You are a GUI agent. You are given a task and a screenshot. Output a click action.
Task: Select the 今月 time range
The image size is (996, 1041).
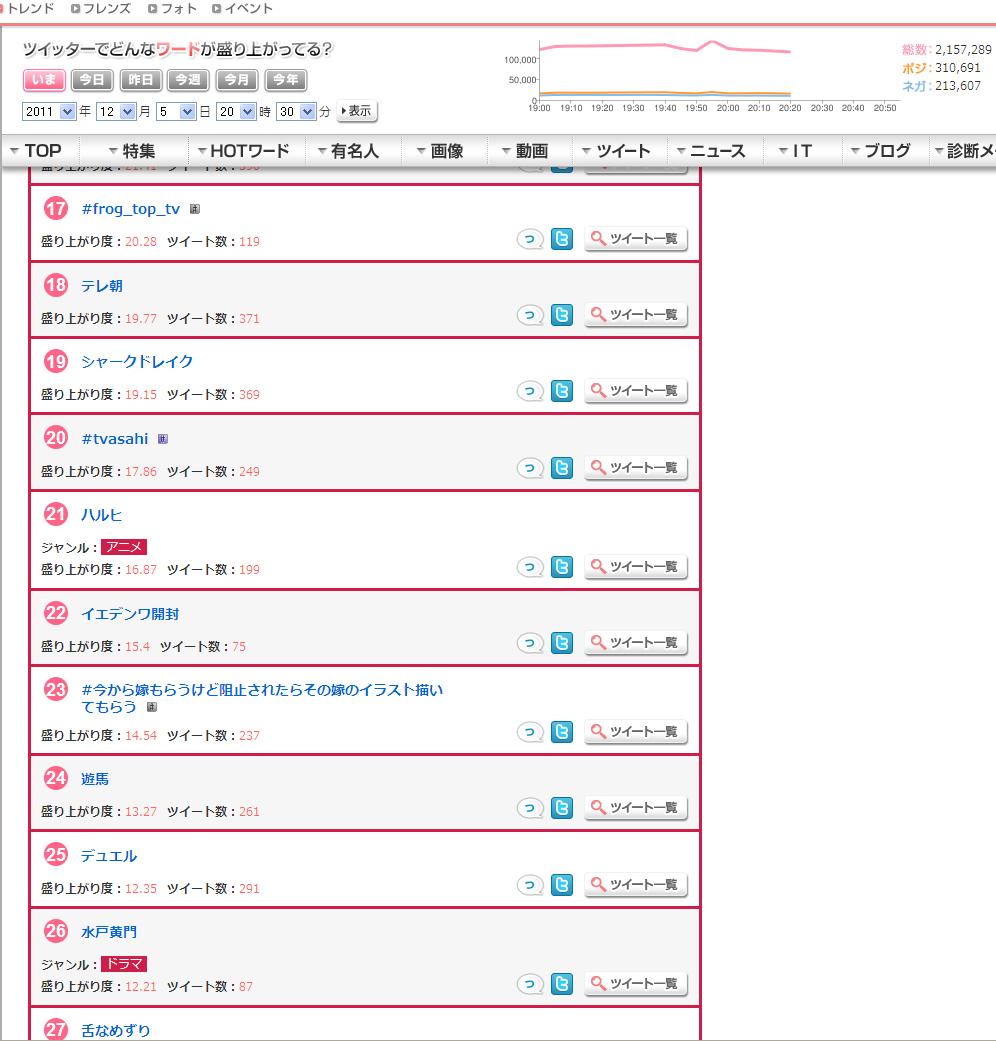[x=237, y=80]
